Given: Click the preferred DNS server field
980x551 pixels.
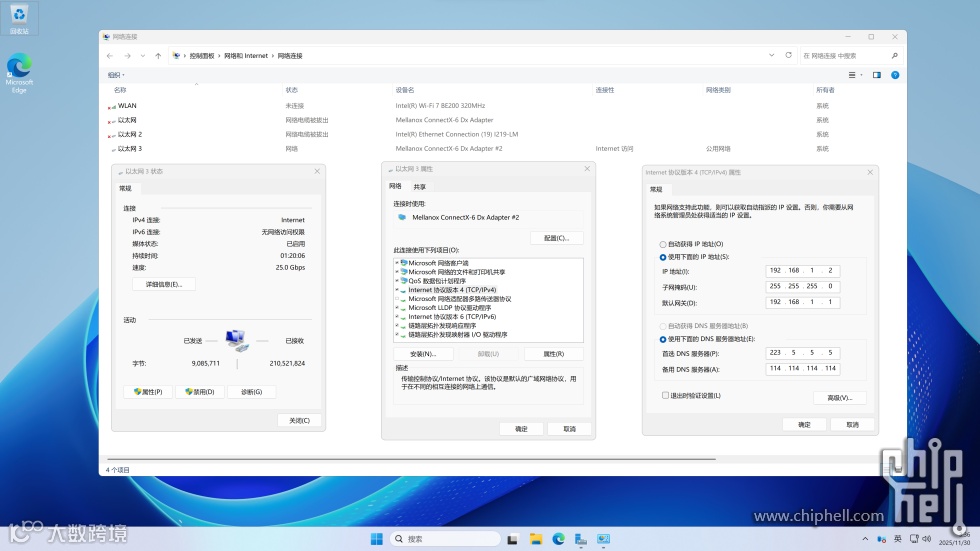Looking at the screenshot, I should pyautogui.click(x=802, y=353).
